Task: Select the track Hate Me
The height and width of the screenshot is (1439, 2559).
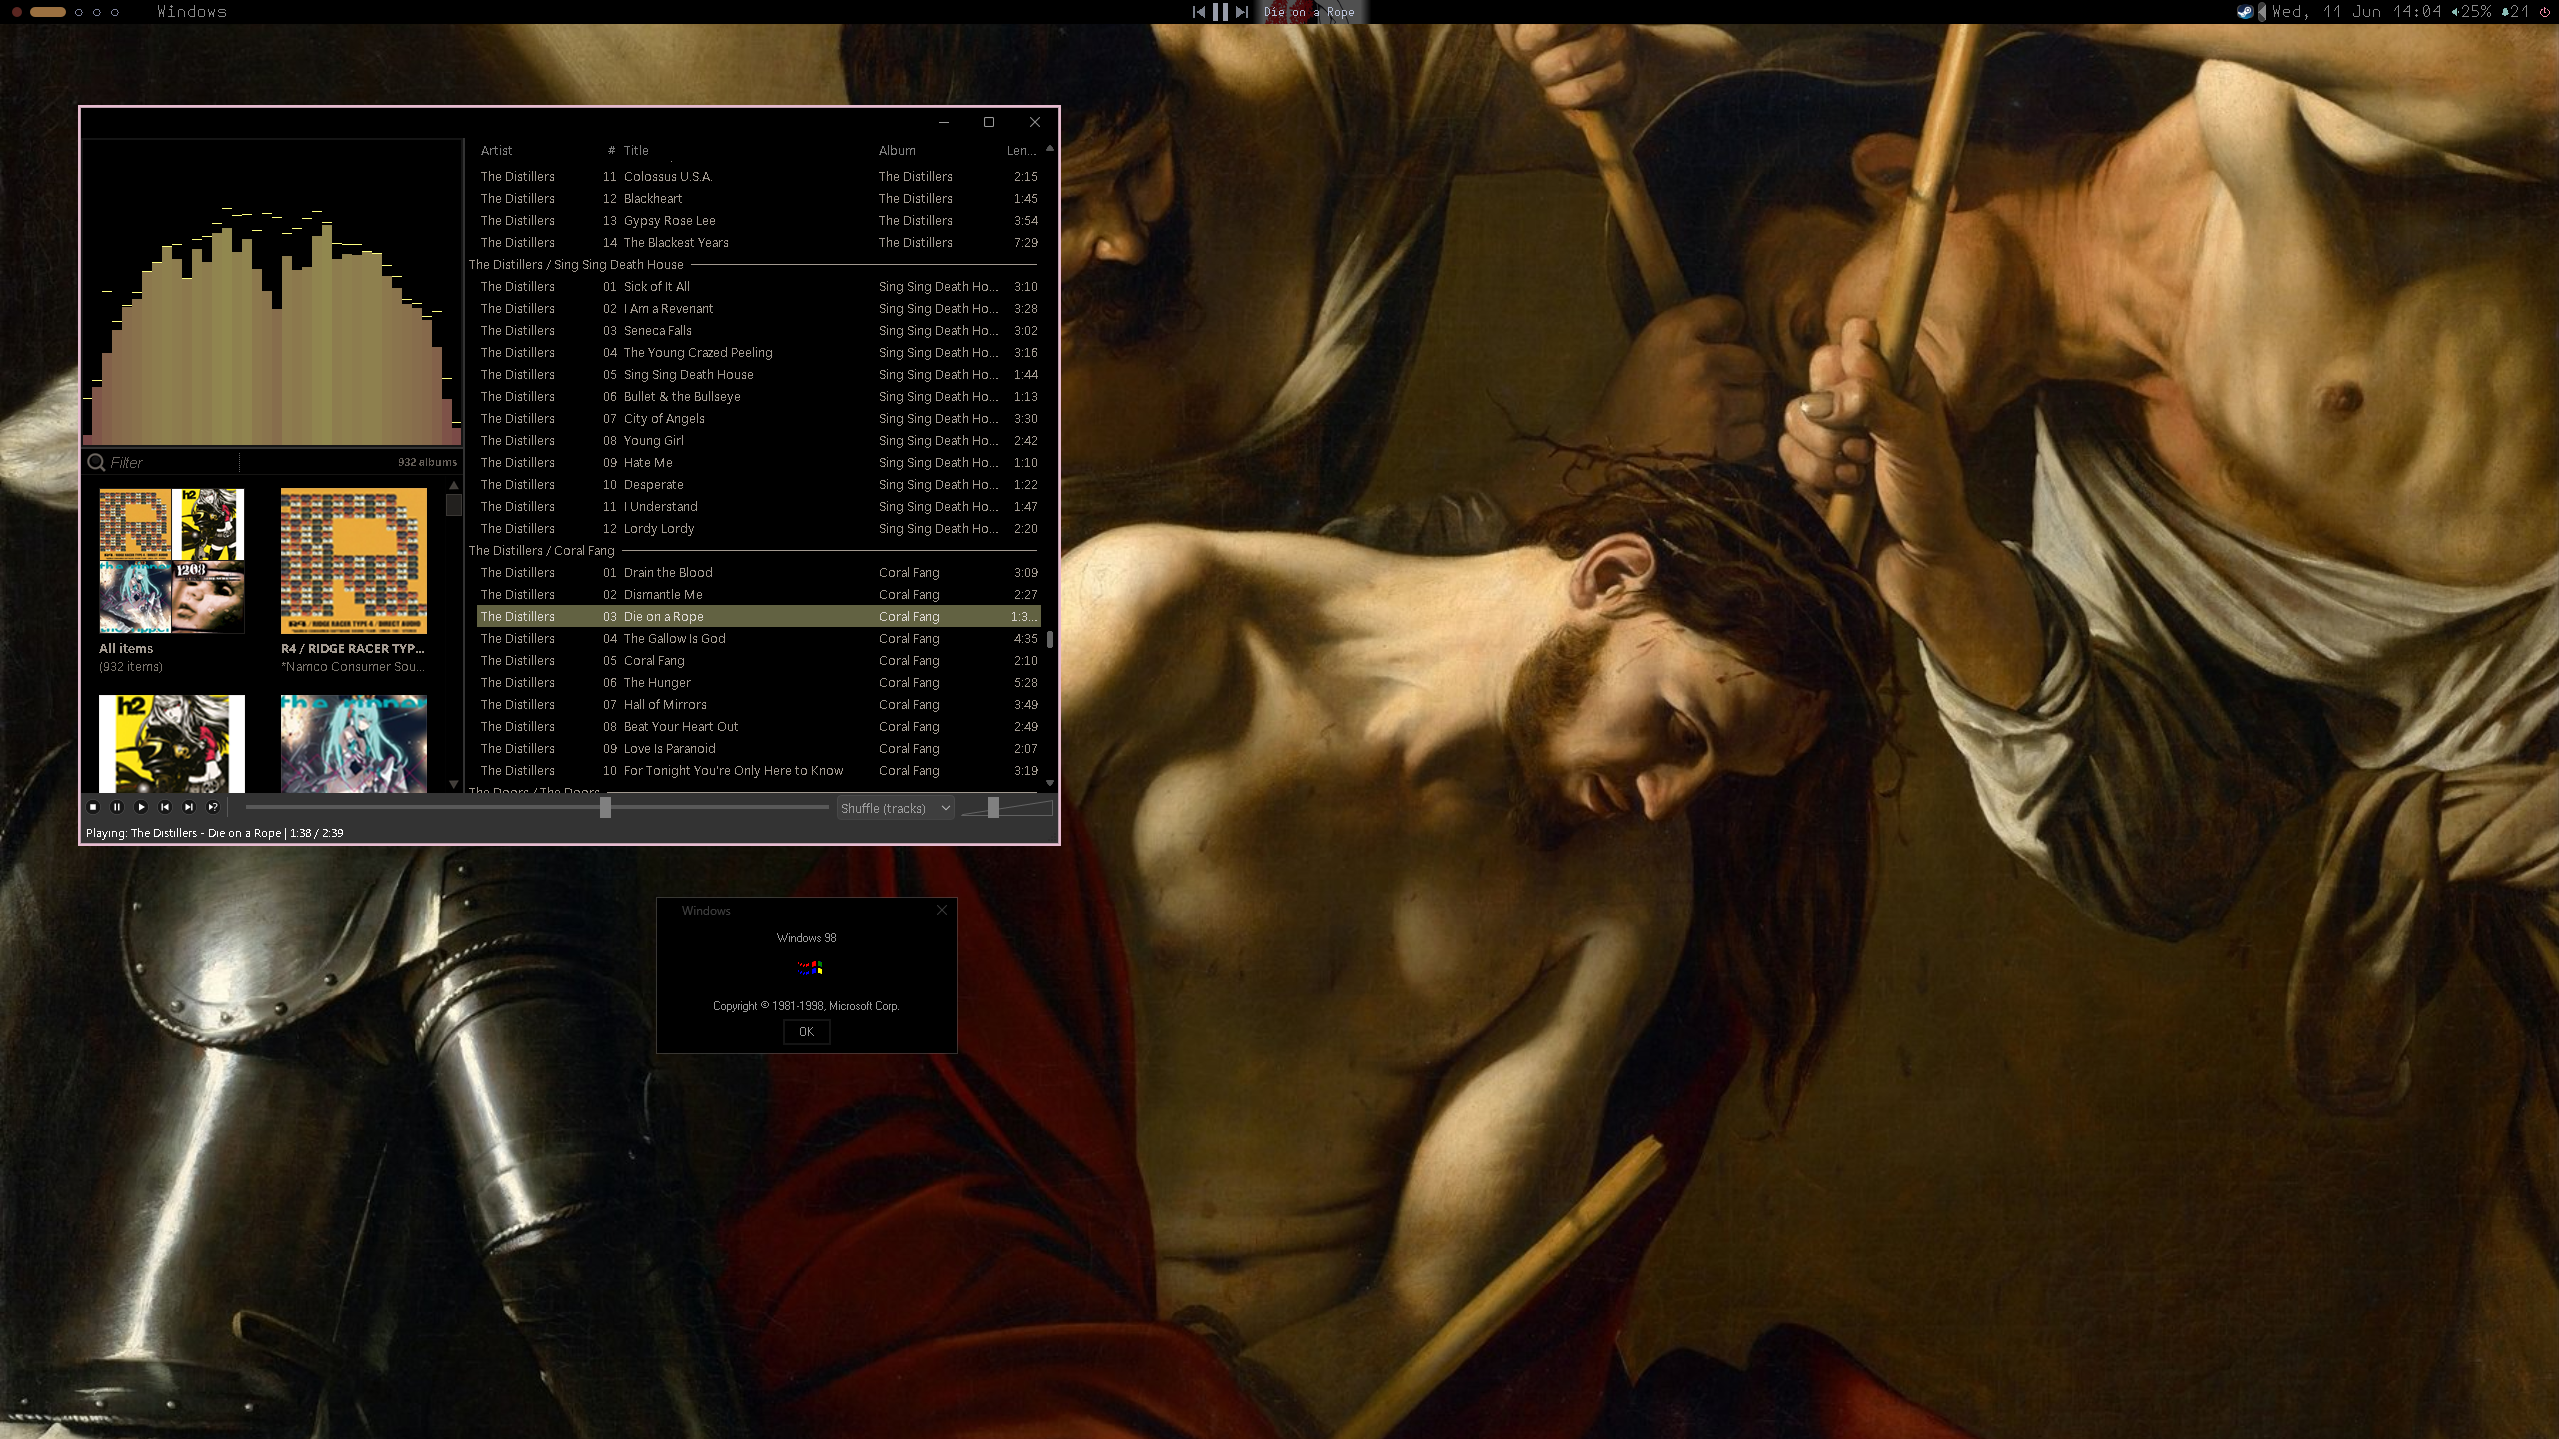Action: [758, 463]
